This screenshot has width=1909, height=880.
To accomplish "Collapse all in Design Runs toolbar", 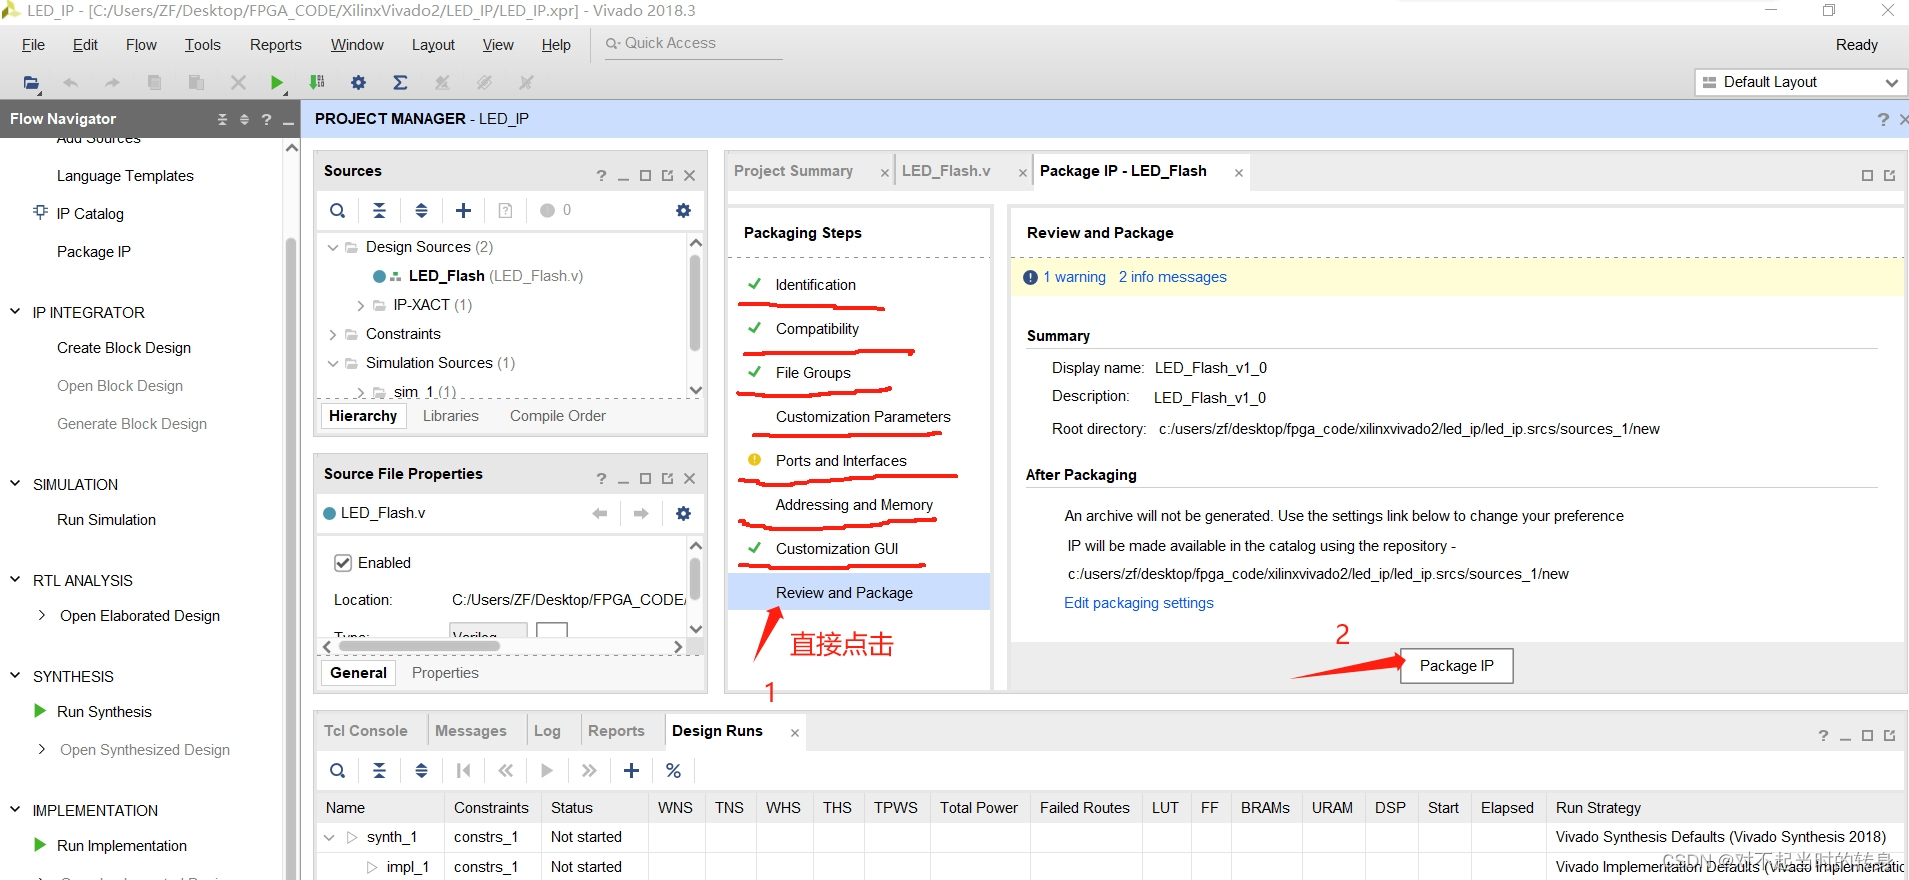I will click(379, 770).
